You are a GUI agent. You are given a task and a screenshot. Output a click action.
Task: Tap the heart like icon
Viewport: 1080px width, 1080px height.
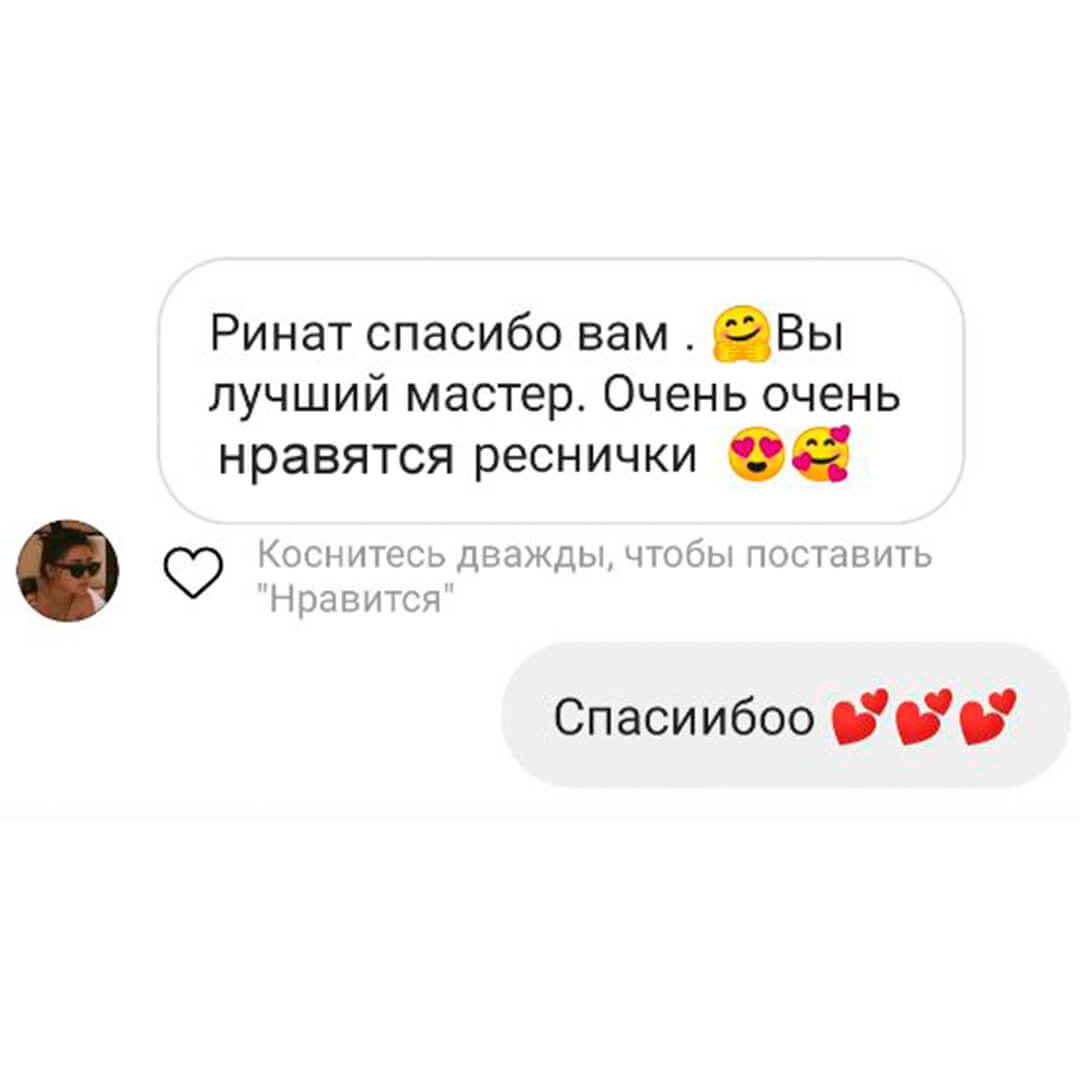click(193, 572)
